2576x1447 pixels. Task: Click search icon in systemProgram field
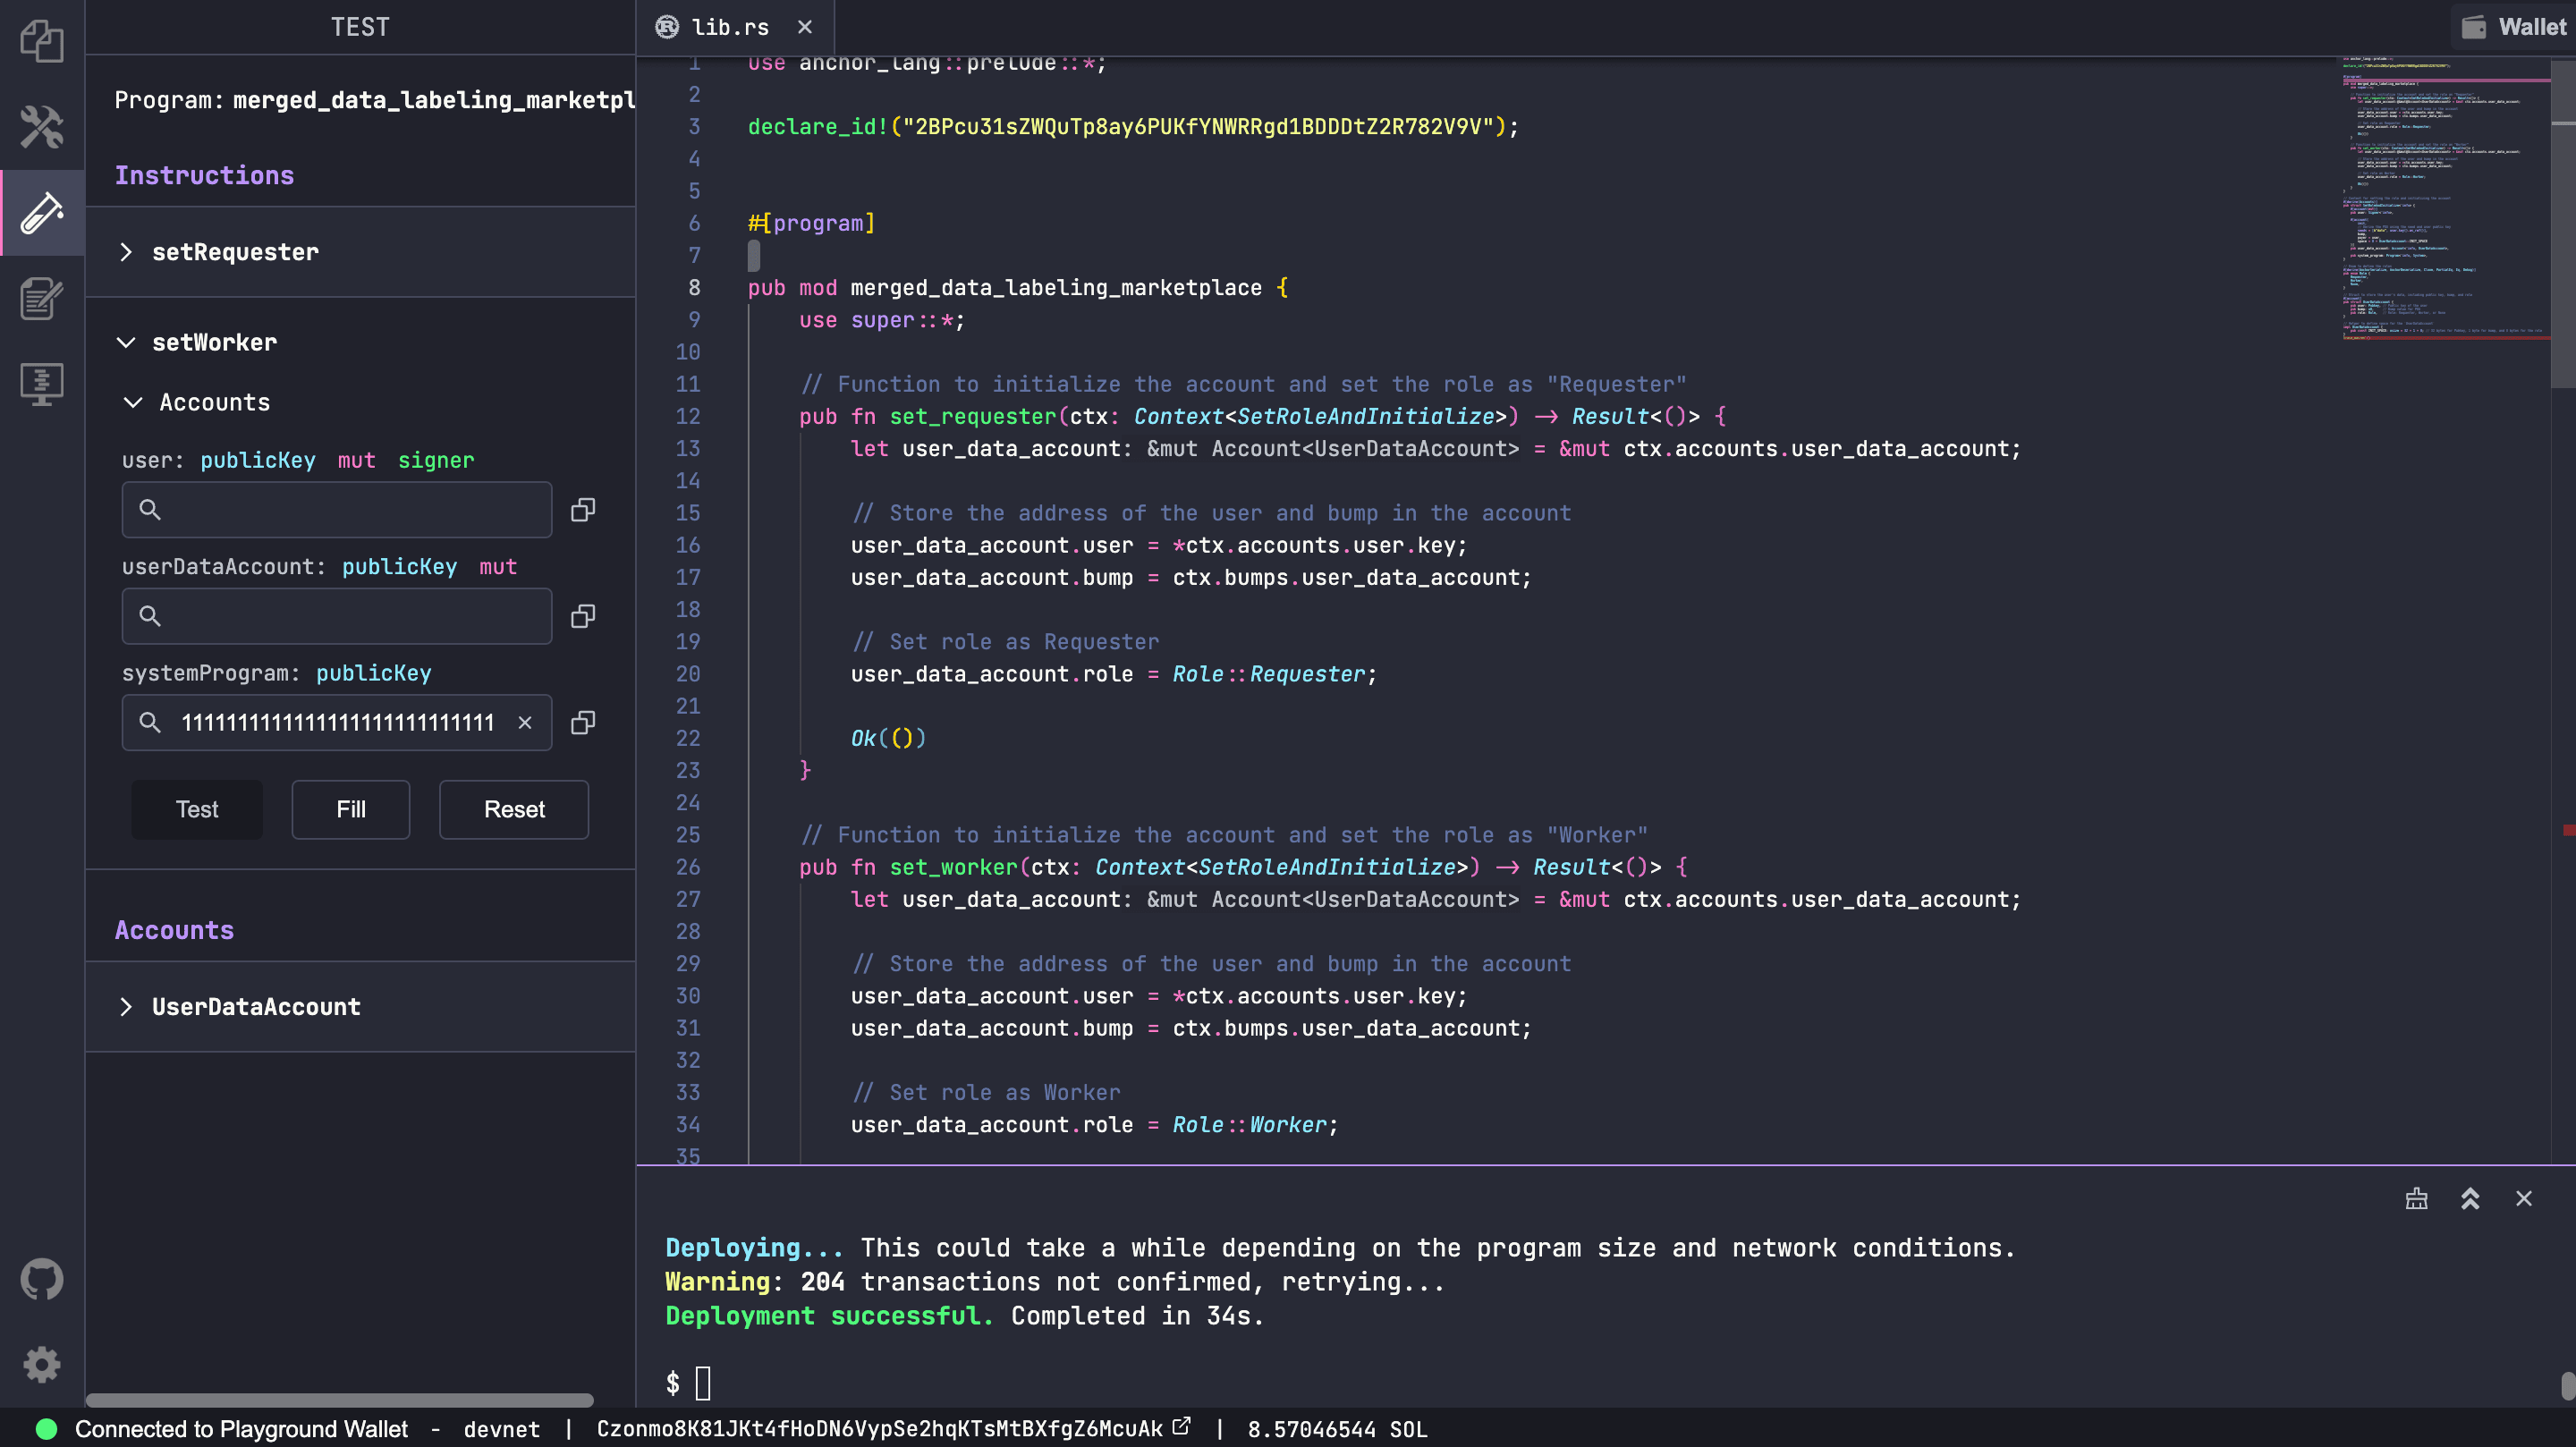coord(150,722)
